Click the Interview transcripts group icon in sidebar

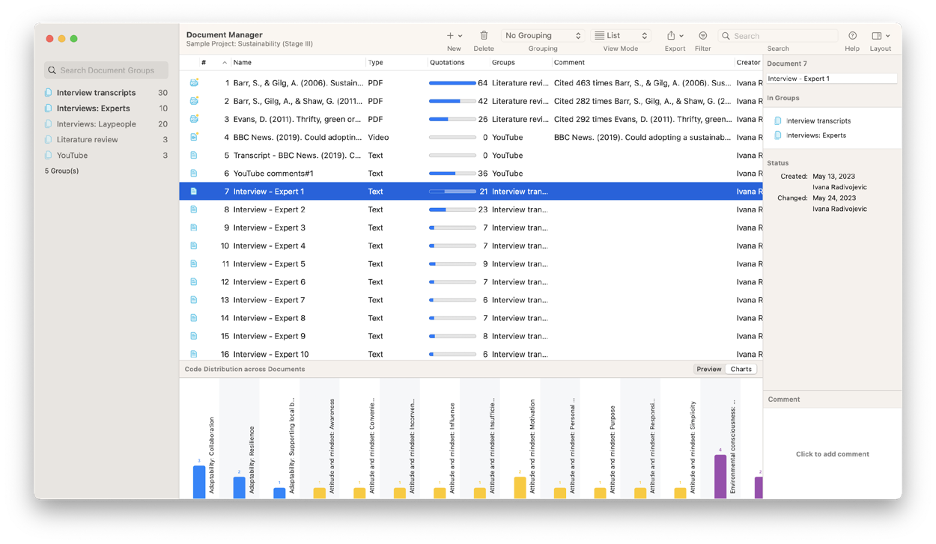coord(48,93)
